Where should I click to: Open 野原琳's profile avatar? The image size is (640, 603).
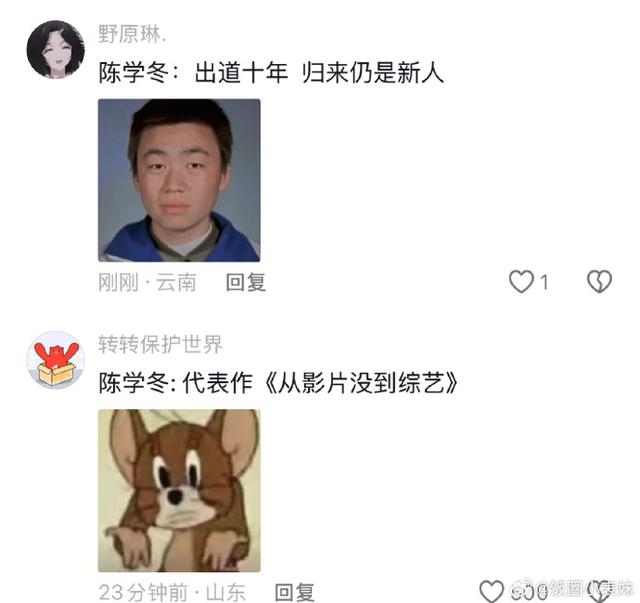click(56, 49)
